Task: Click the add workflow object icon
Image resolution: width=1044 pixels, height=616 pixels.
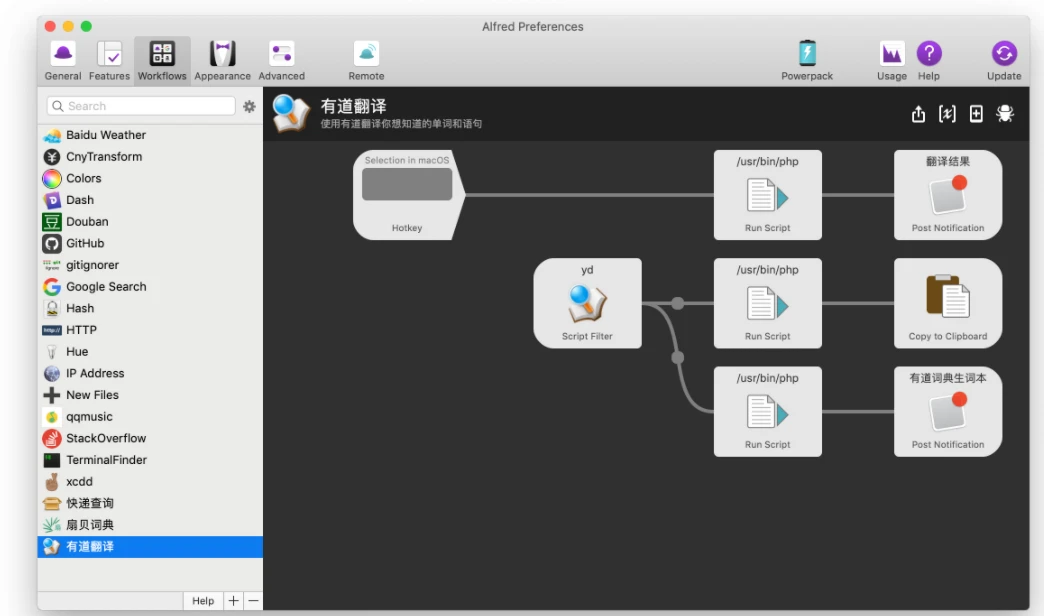Action: (976, 114)
